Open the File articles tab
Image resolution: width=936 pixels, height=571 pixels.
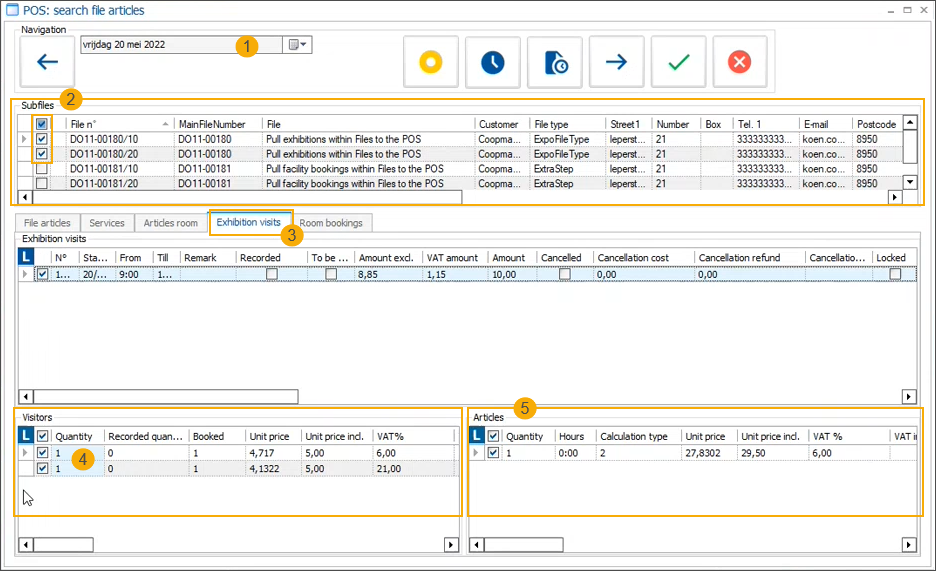[47, 222]
